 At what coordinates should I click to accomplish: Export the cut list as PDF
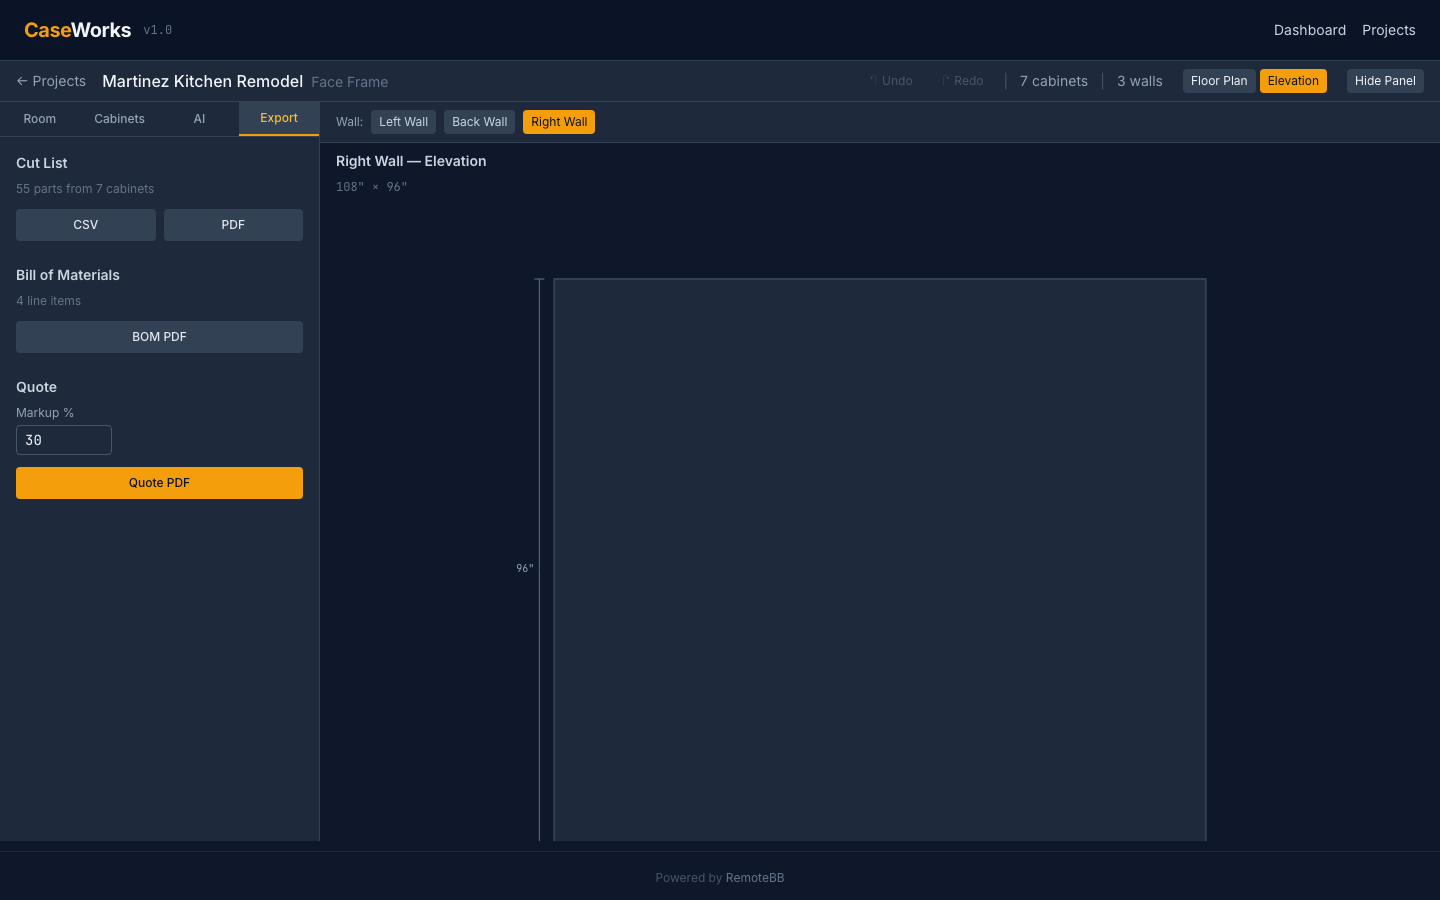pyautogui.click(x=233, y=224)
